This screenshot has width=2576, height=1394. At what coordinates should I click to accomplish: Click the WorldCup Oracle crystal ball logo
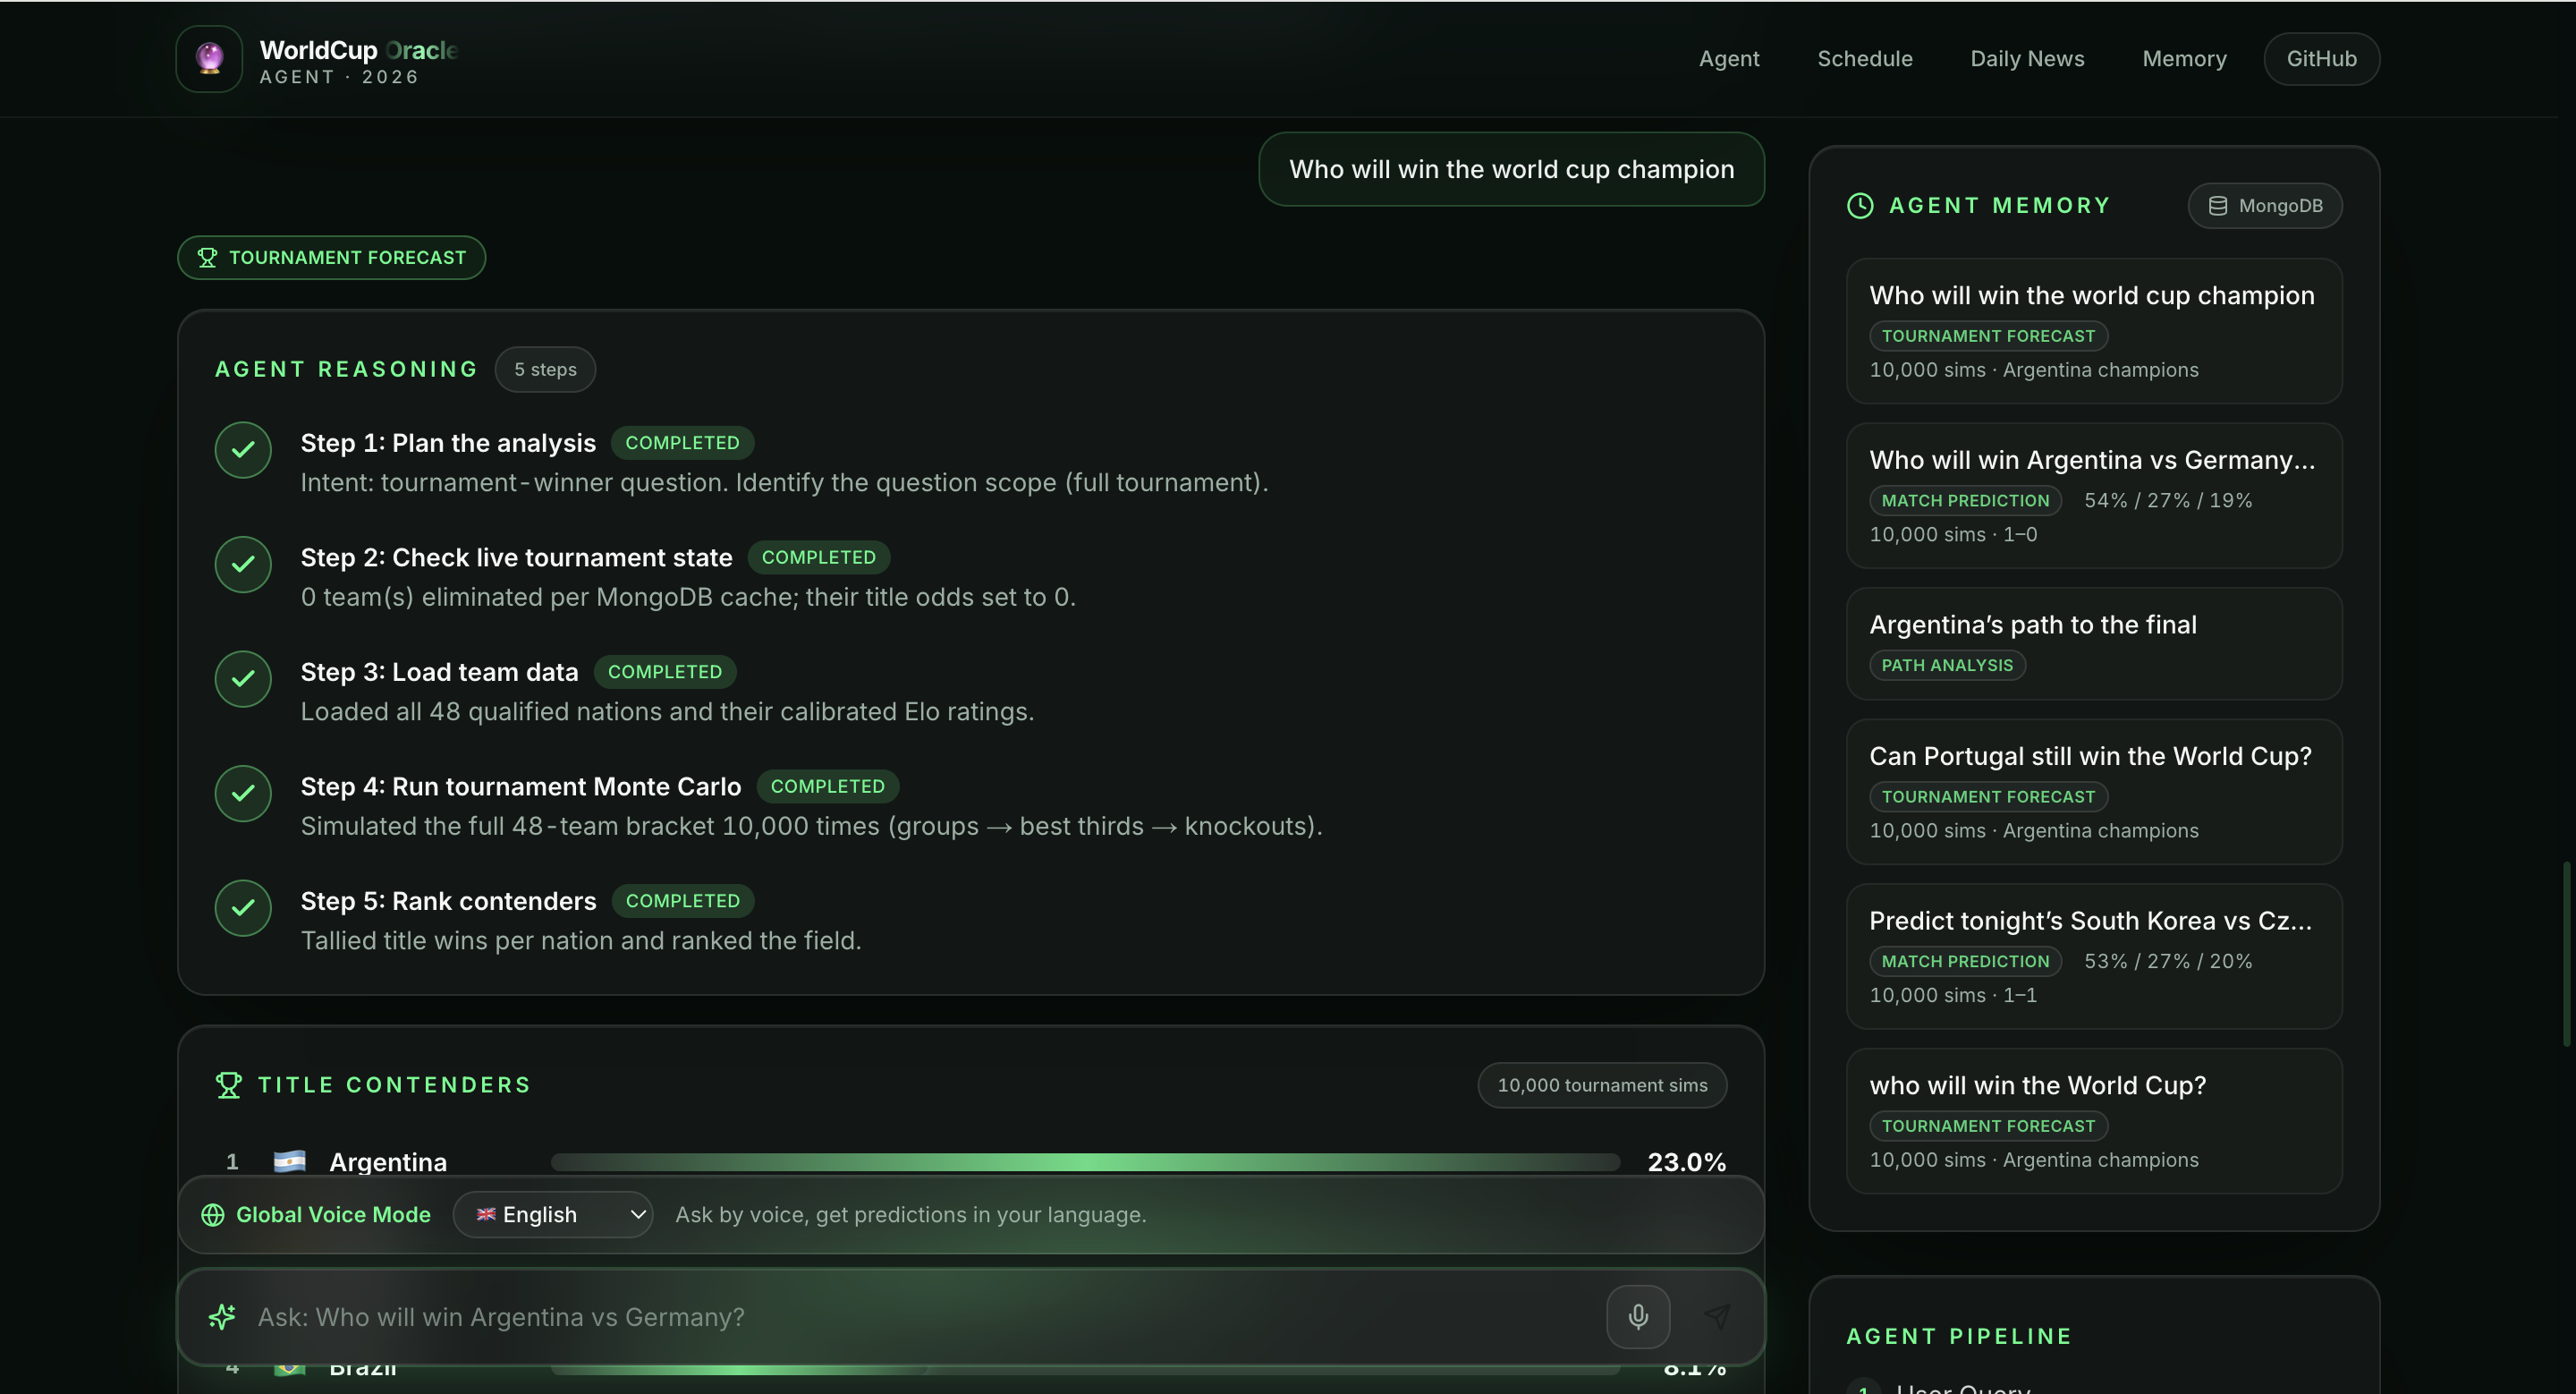pyautogui.click(x=209, y=59)
